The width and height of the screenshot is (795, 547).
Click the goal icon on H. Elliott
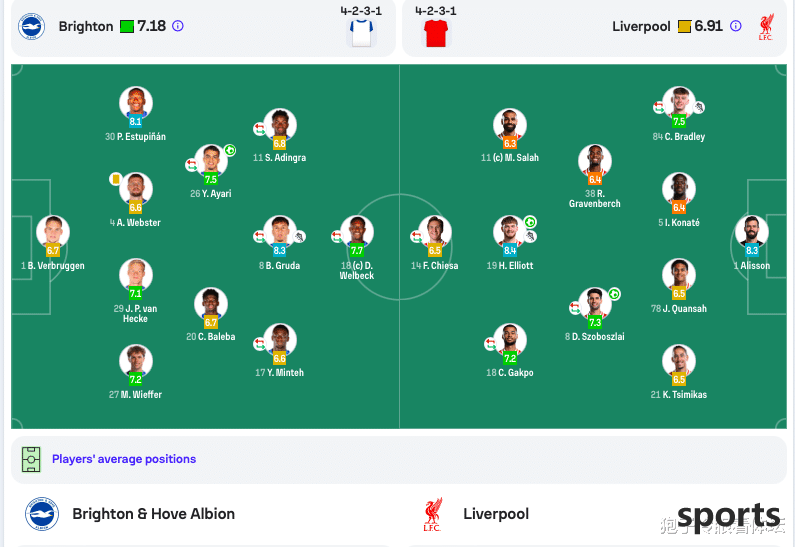pos(530,222)
